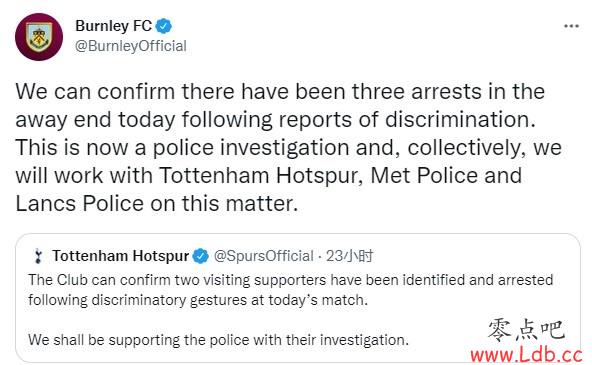
Task: Click the words 'Met Police' in Burnley's tweet
Action: point(424,176)
